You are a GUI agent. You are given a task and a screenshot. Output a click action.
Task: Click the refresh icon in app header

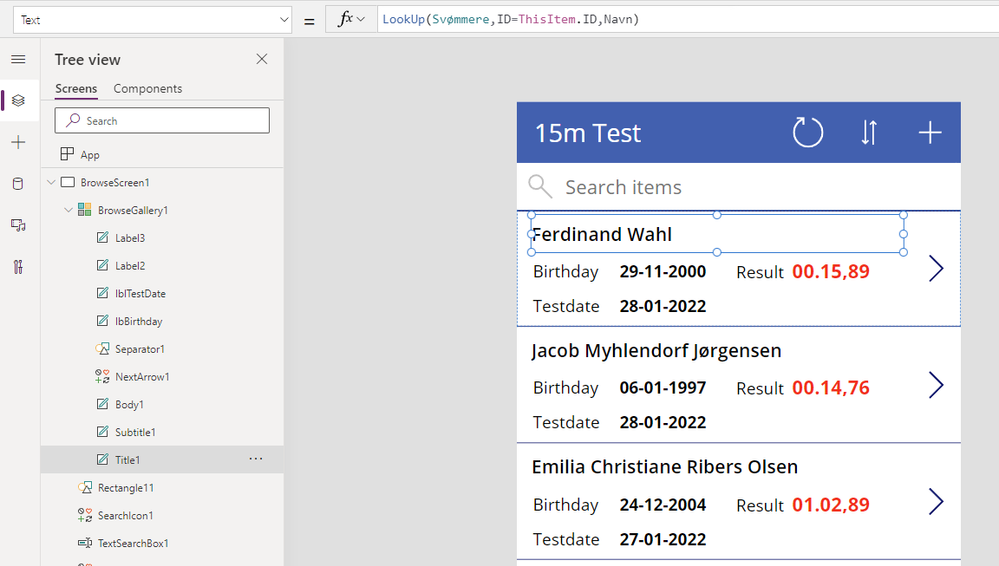[807, 132]
